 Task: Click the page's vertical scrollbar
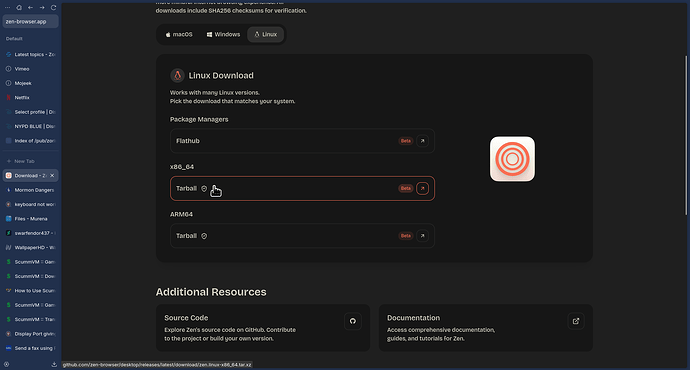coord(686,136)
